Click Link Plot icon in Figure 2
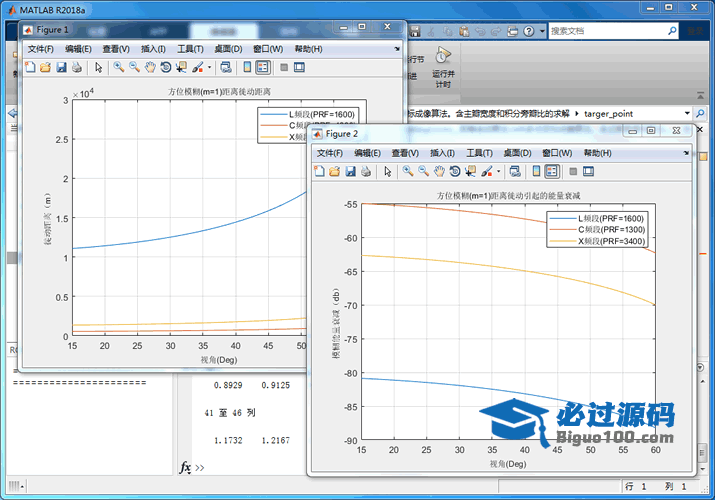 pyautogui.click(x=515, y=171)
